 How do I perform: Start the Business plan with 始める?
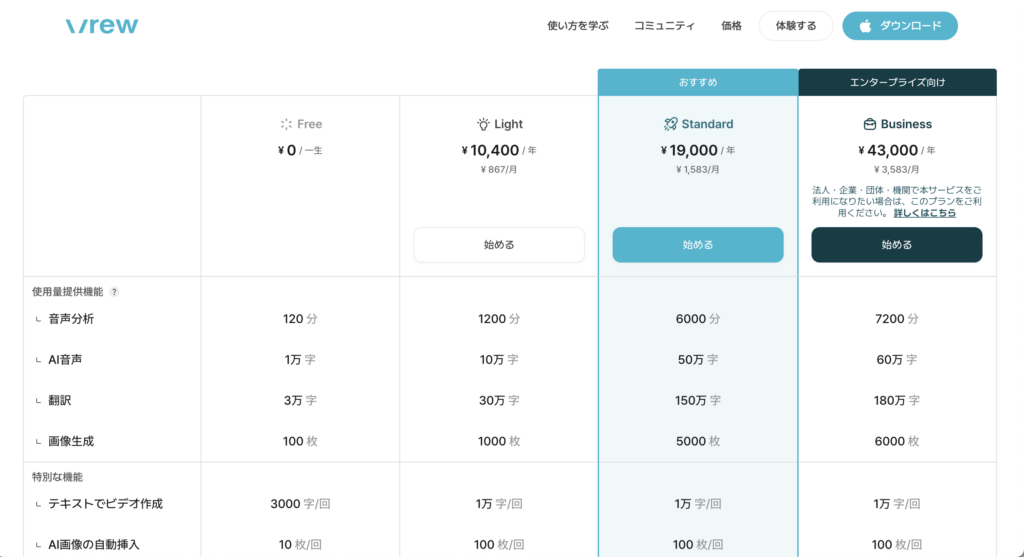pyautogui.click(x=896, y=245)
